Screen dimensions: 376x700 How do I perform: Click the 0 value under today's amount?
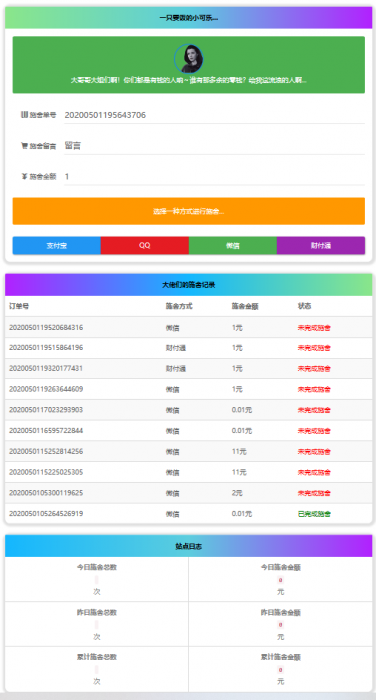280,580
